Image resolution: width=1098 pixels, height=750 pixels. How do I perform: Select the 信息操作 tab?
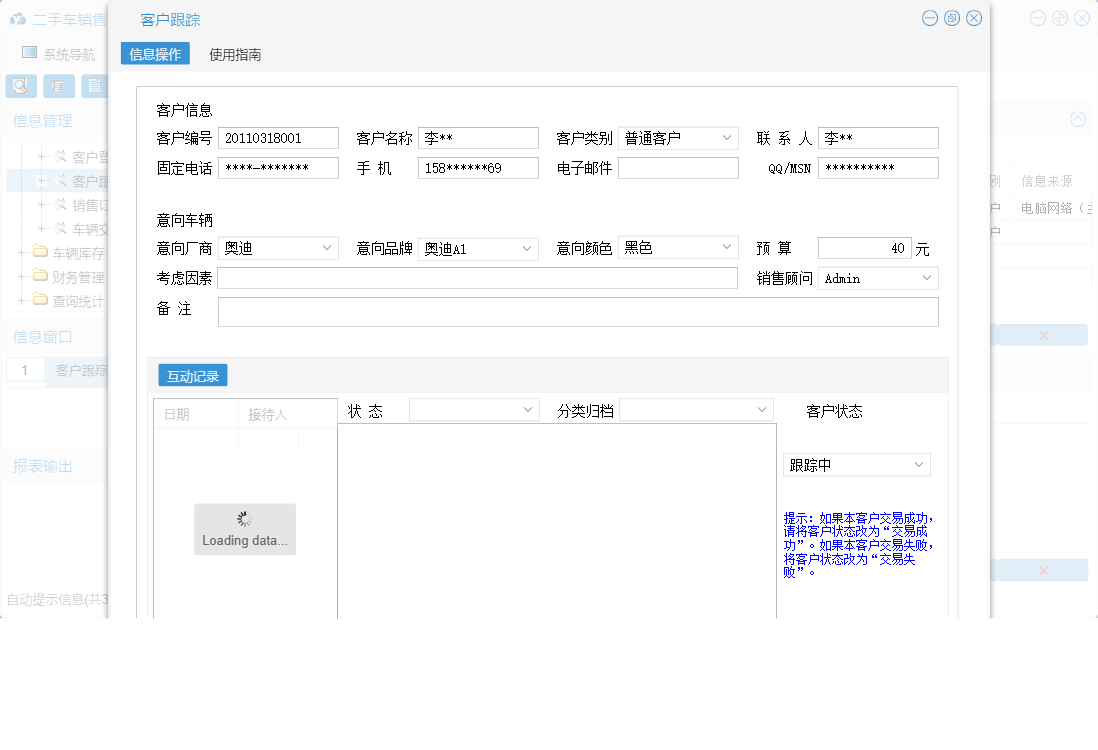point(155,54)
